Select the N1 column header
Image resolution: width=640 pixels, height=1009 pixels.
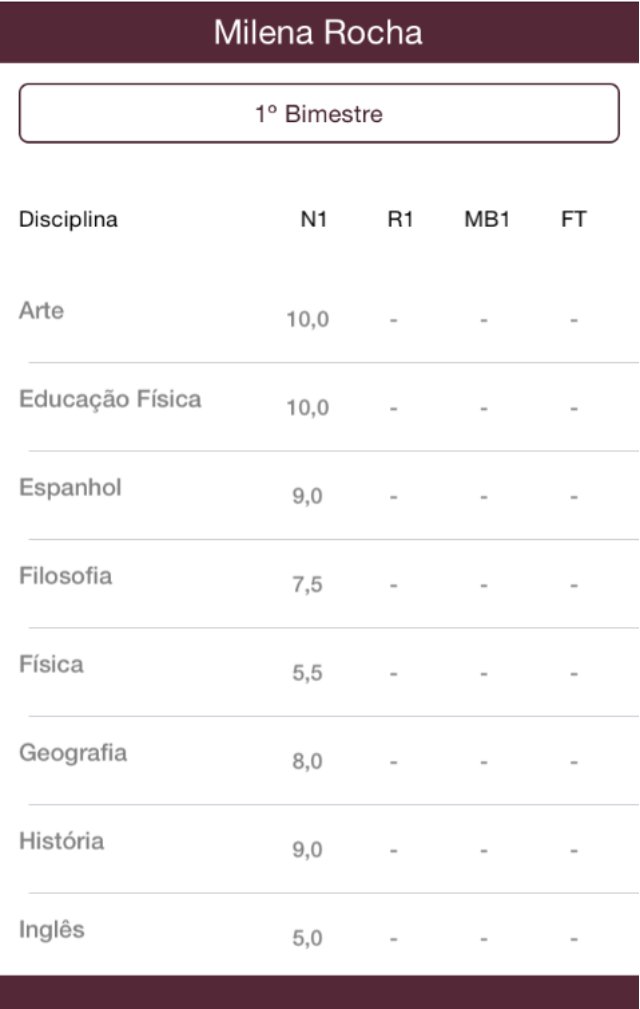pos(314,220)
